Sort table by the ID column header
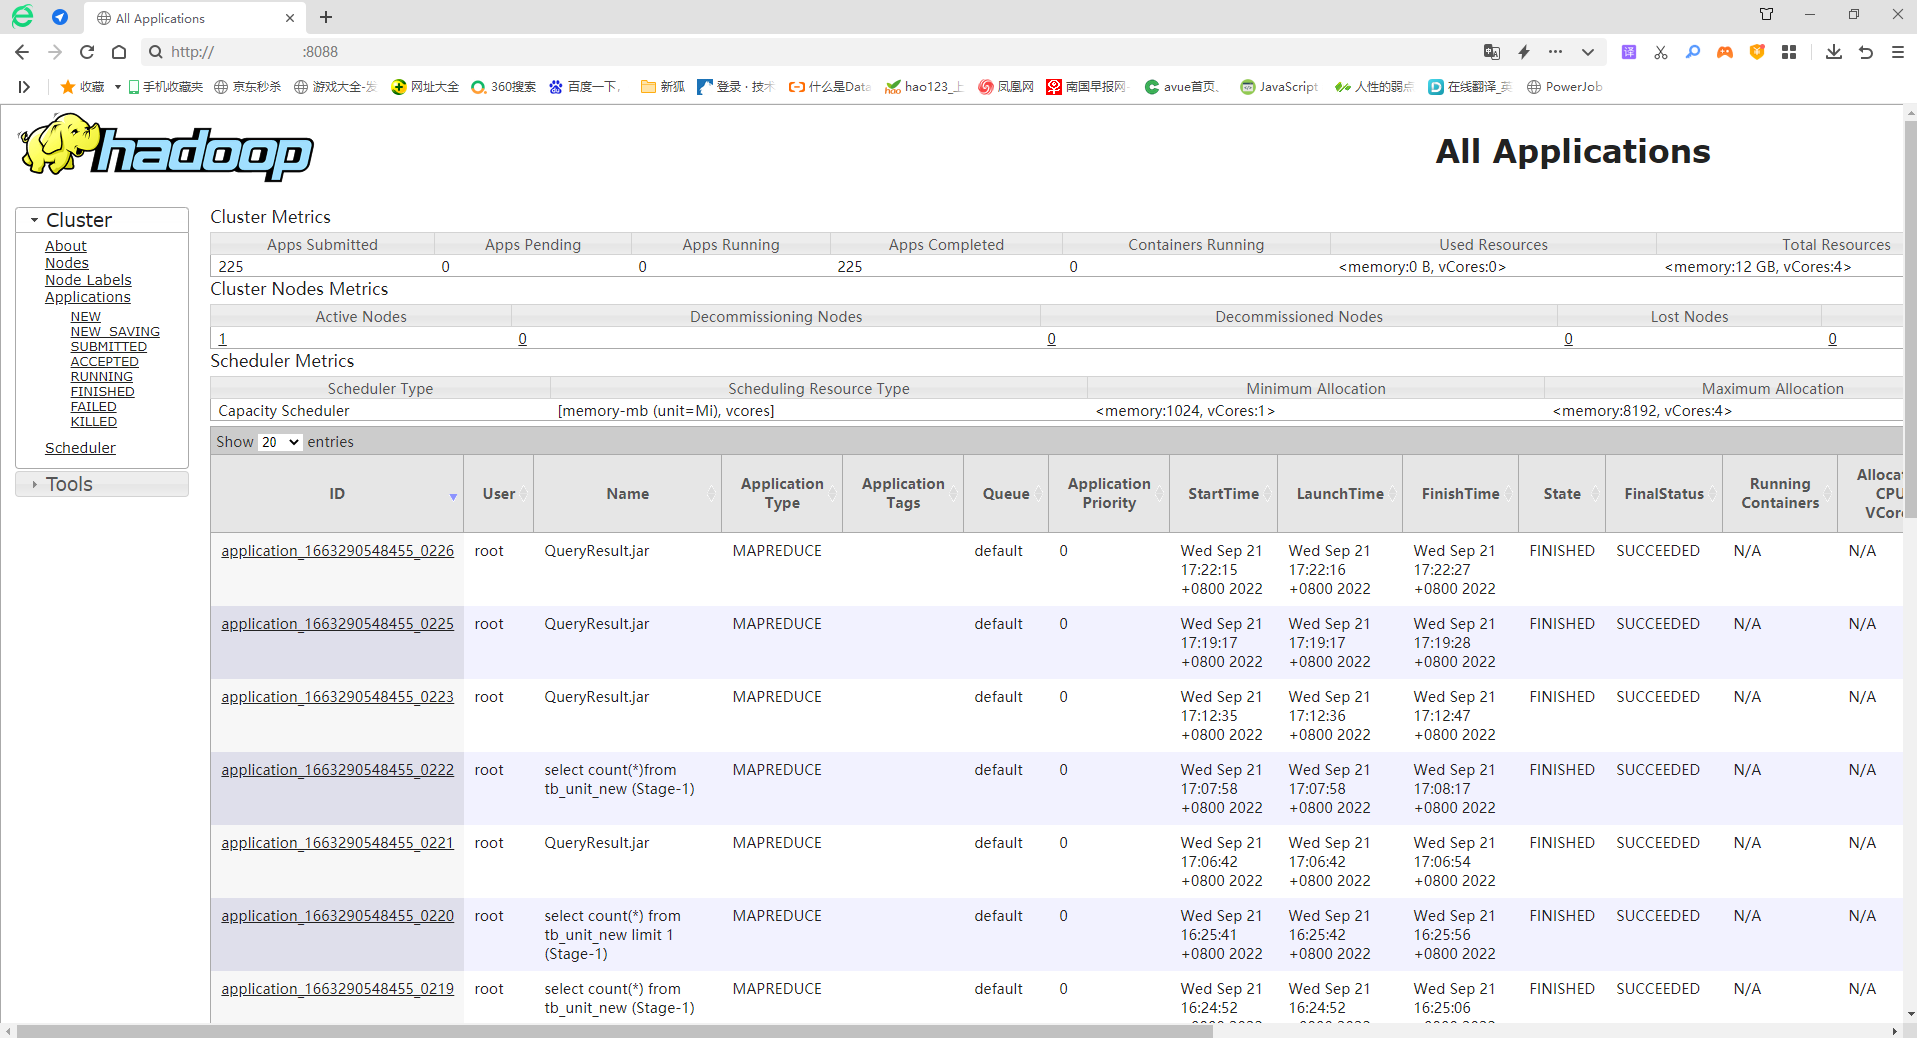The image size is (1917, 1038). click(337, 494)
